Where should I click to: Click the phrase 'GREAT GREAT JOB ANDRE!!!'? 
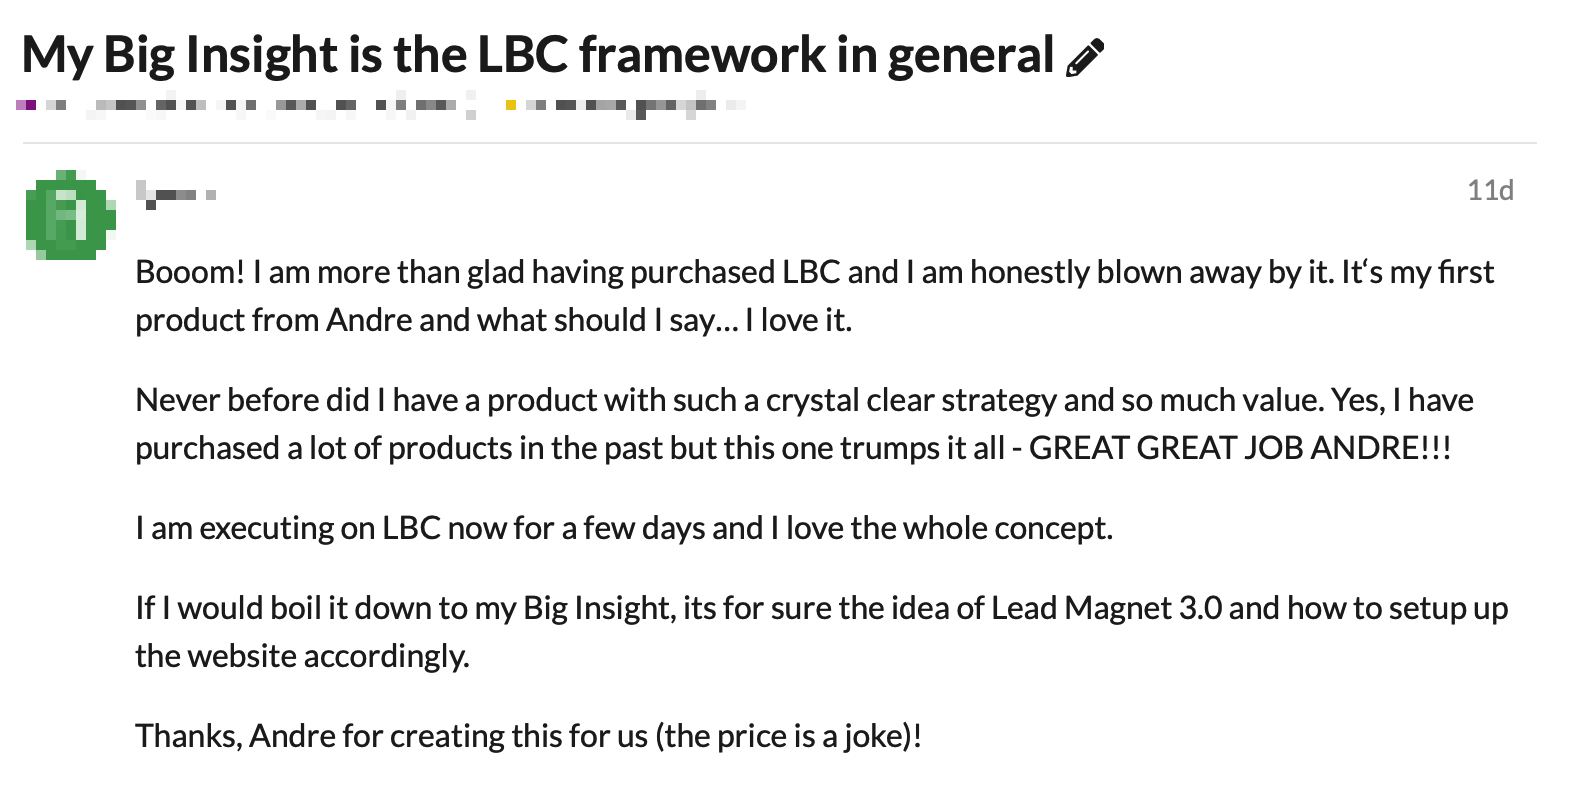click(x=1240, y=447)
